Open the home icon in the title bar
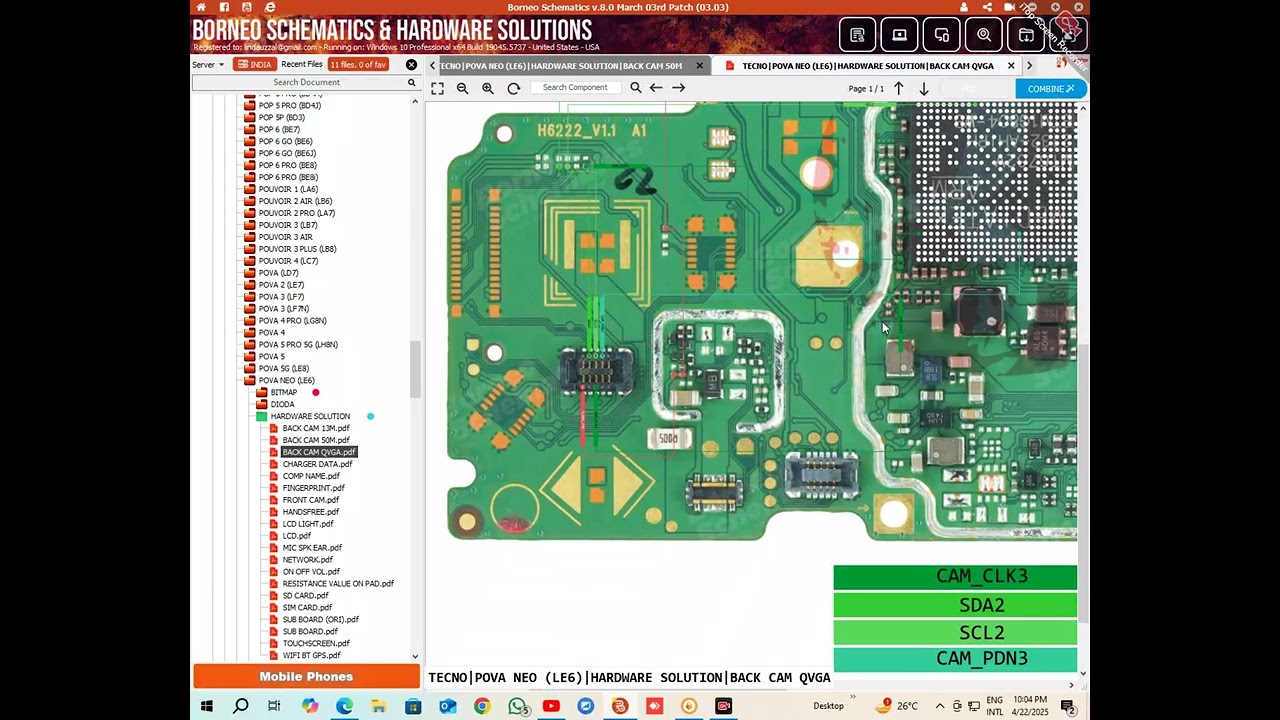Image resolution: width=1280 pixels, height=720 pixels. tap(201, 7)
